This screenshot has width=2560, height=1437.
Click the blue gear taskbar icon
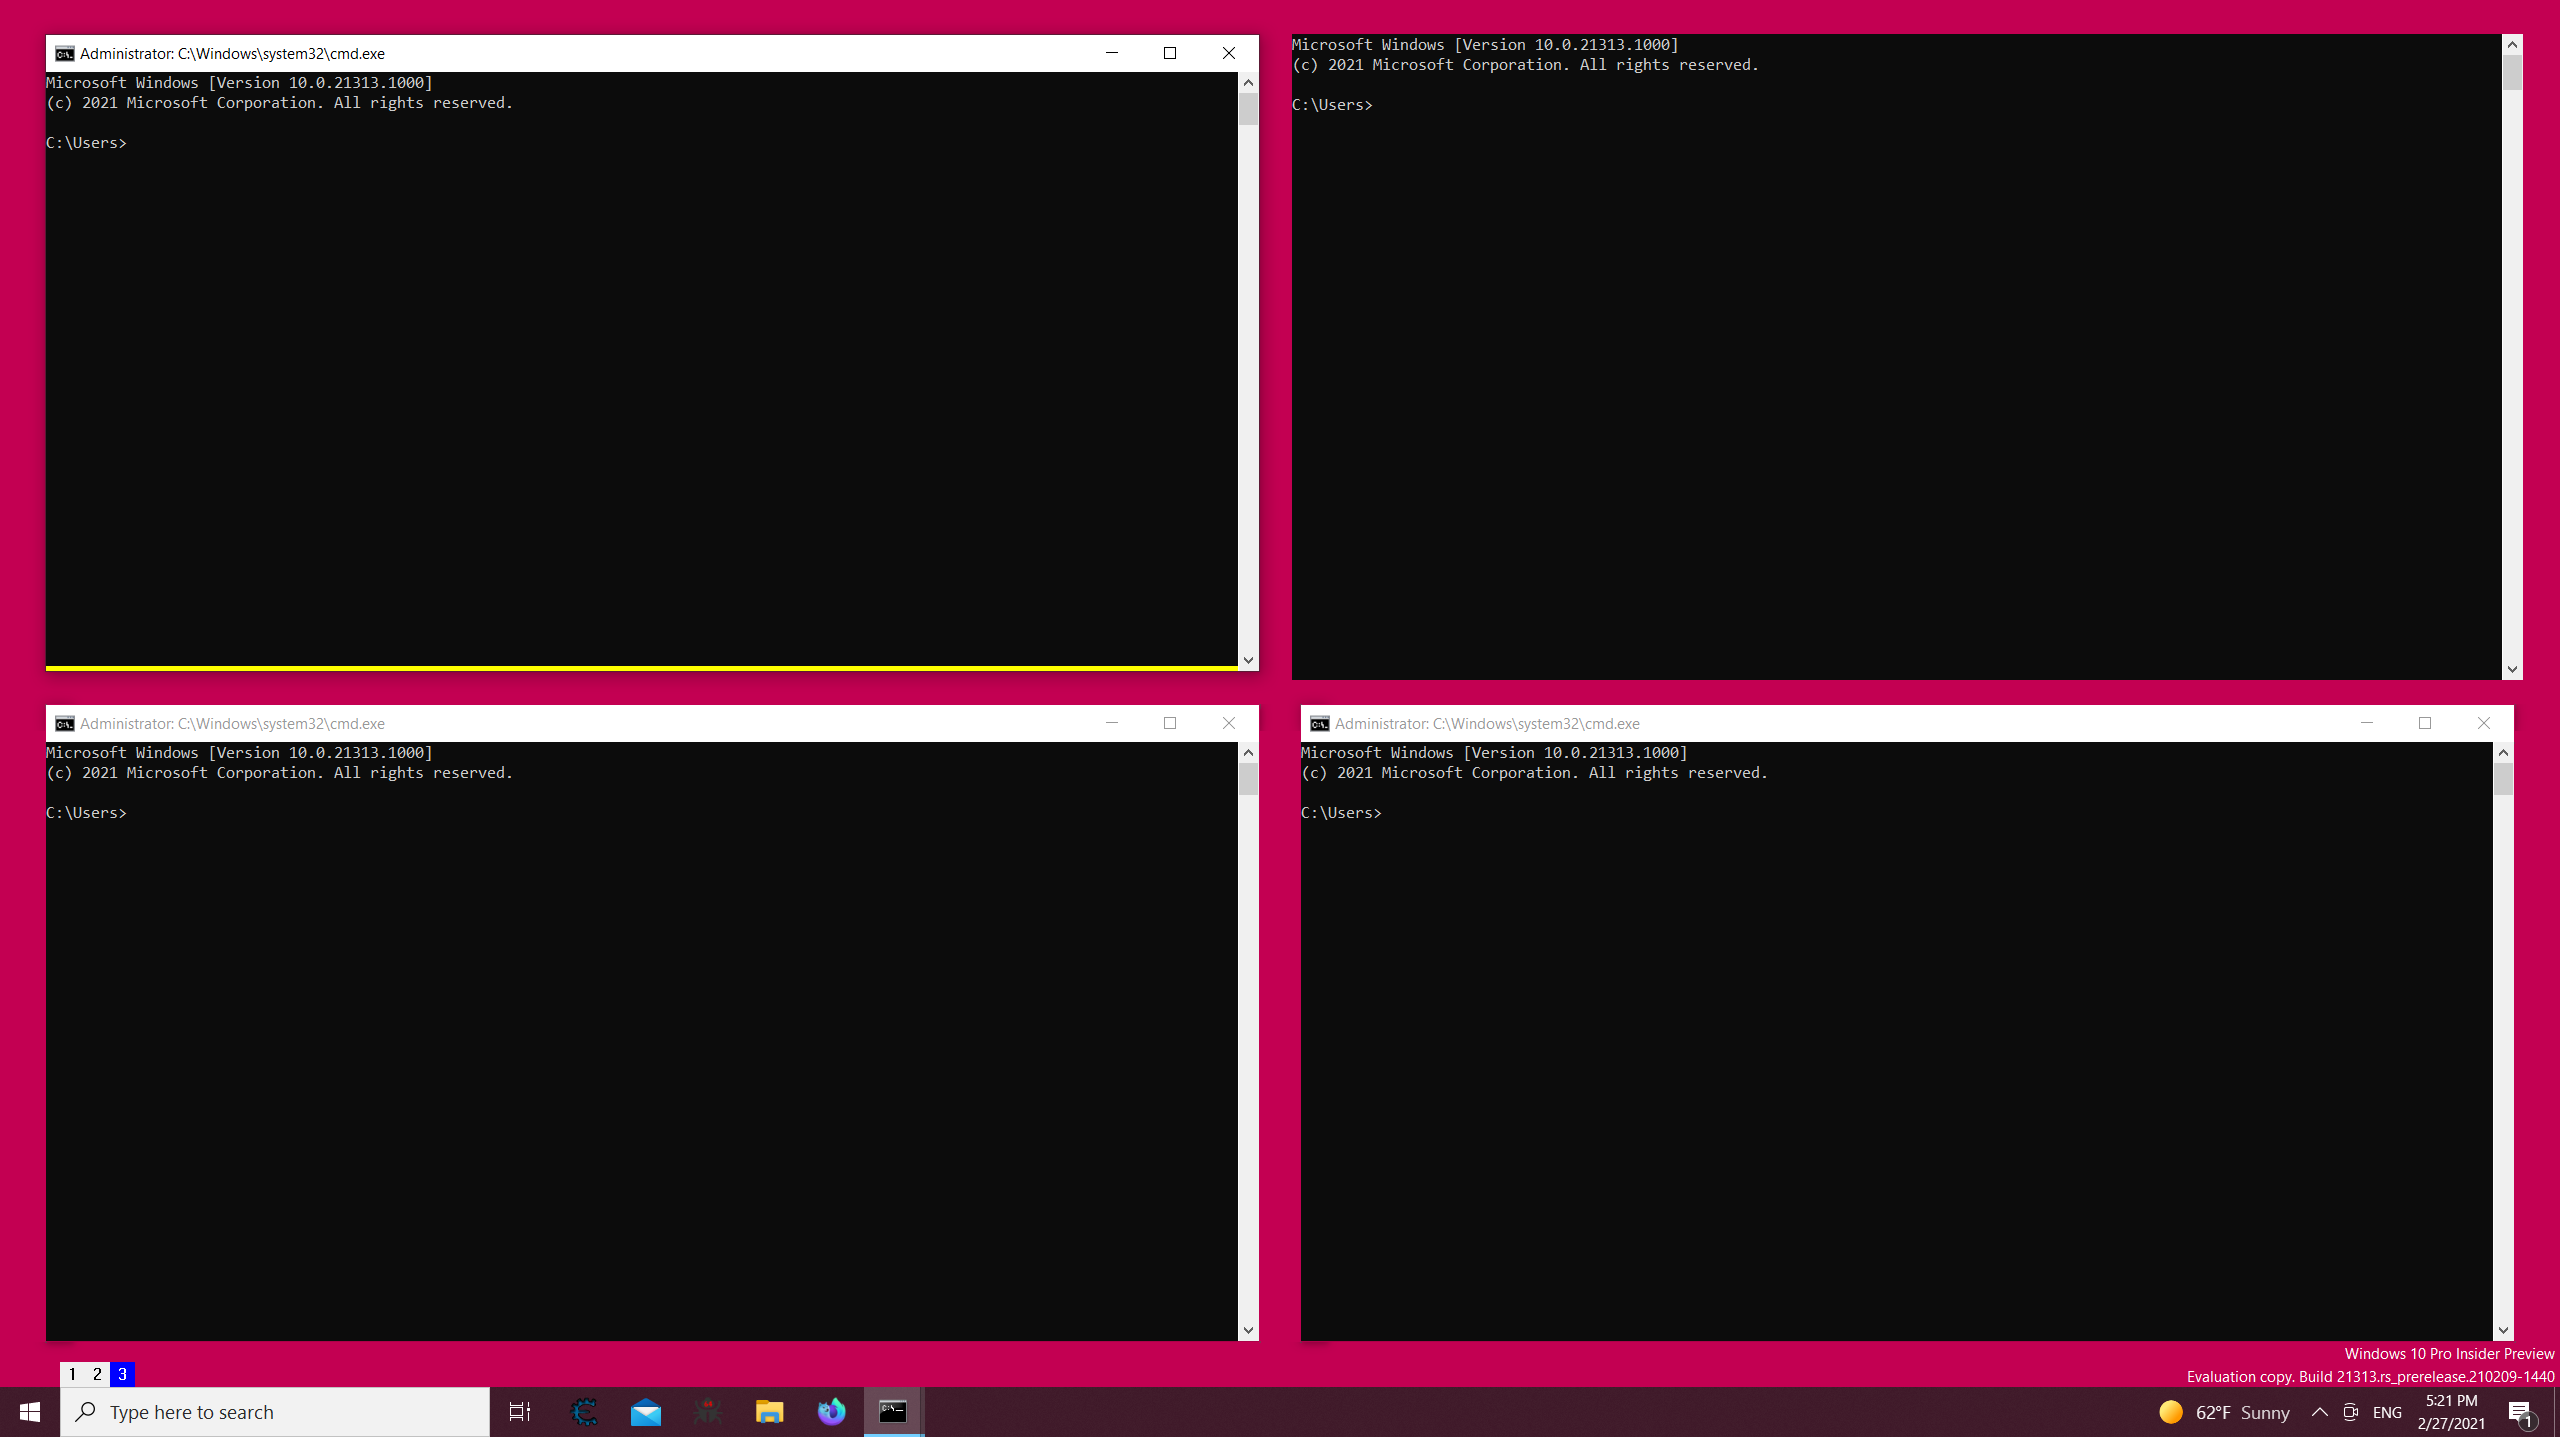point(584,1411)
